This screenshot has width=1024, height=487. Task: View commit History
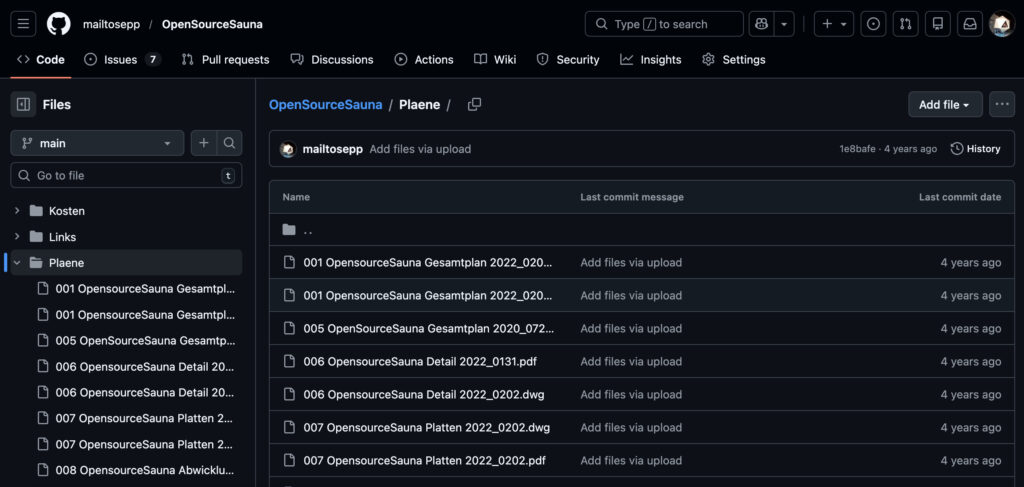click(975, 149)
